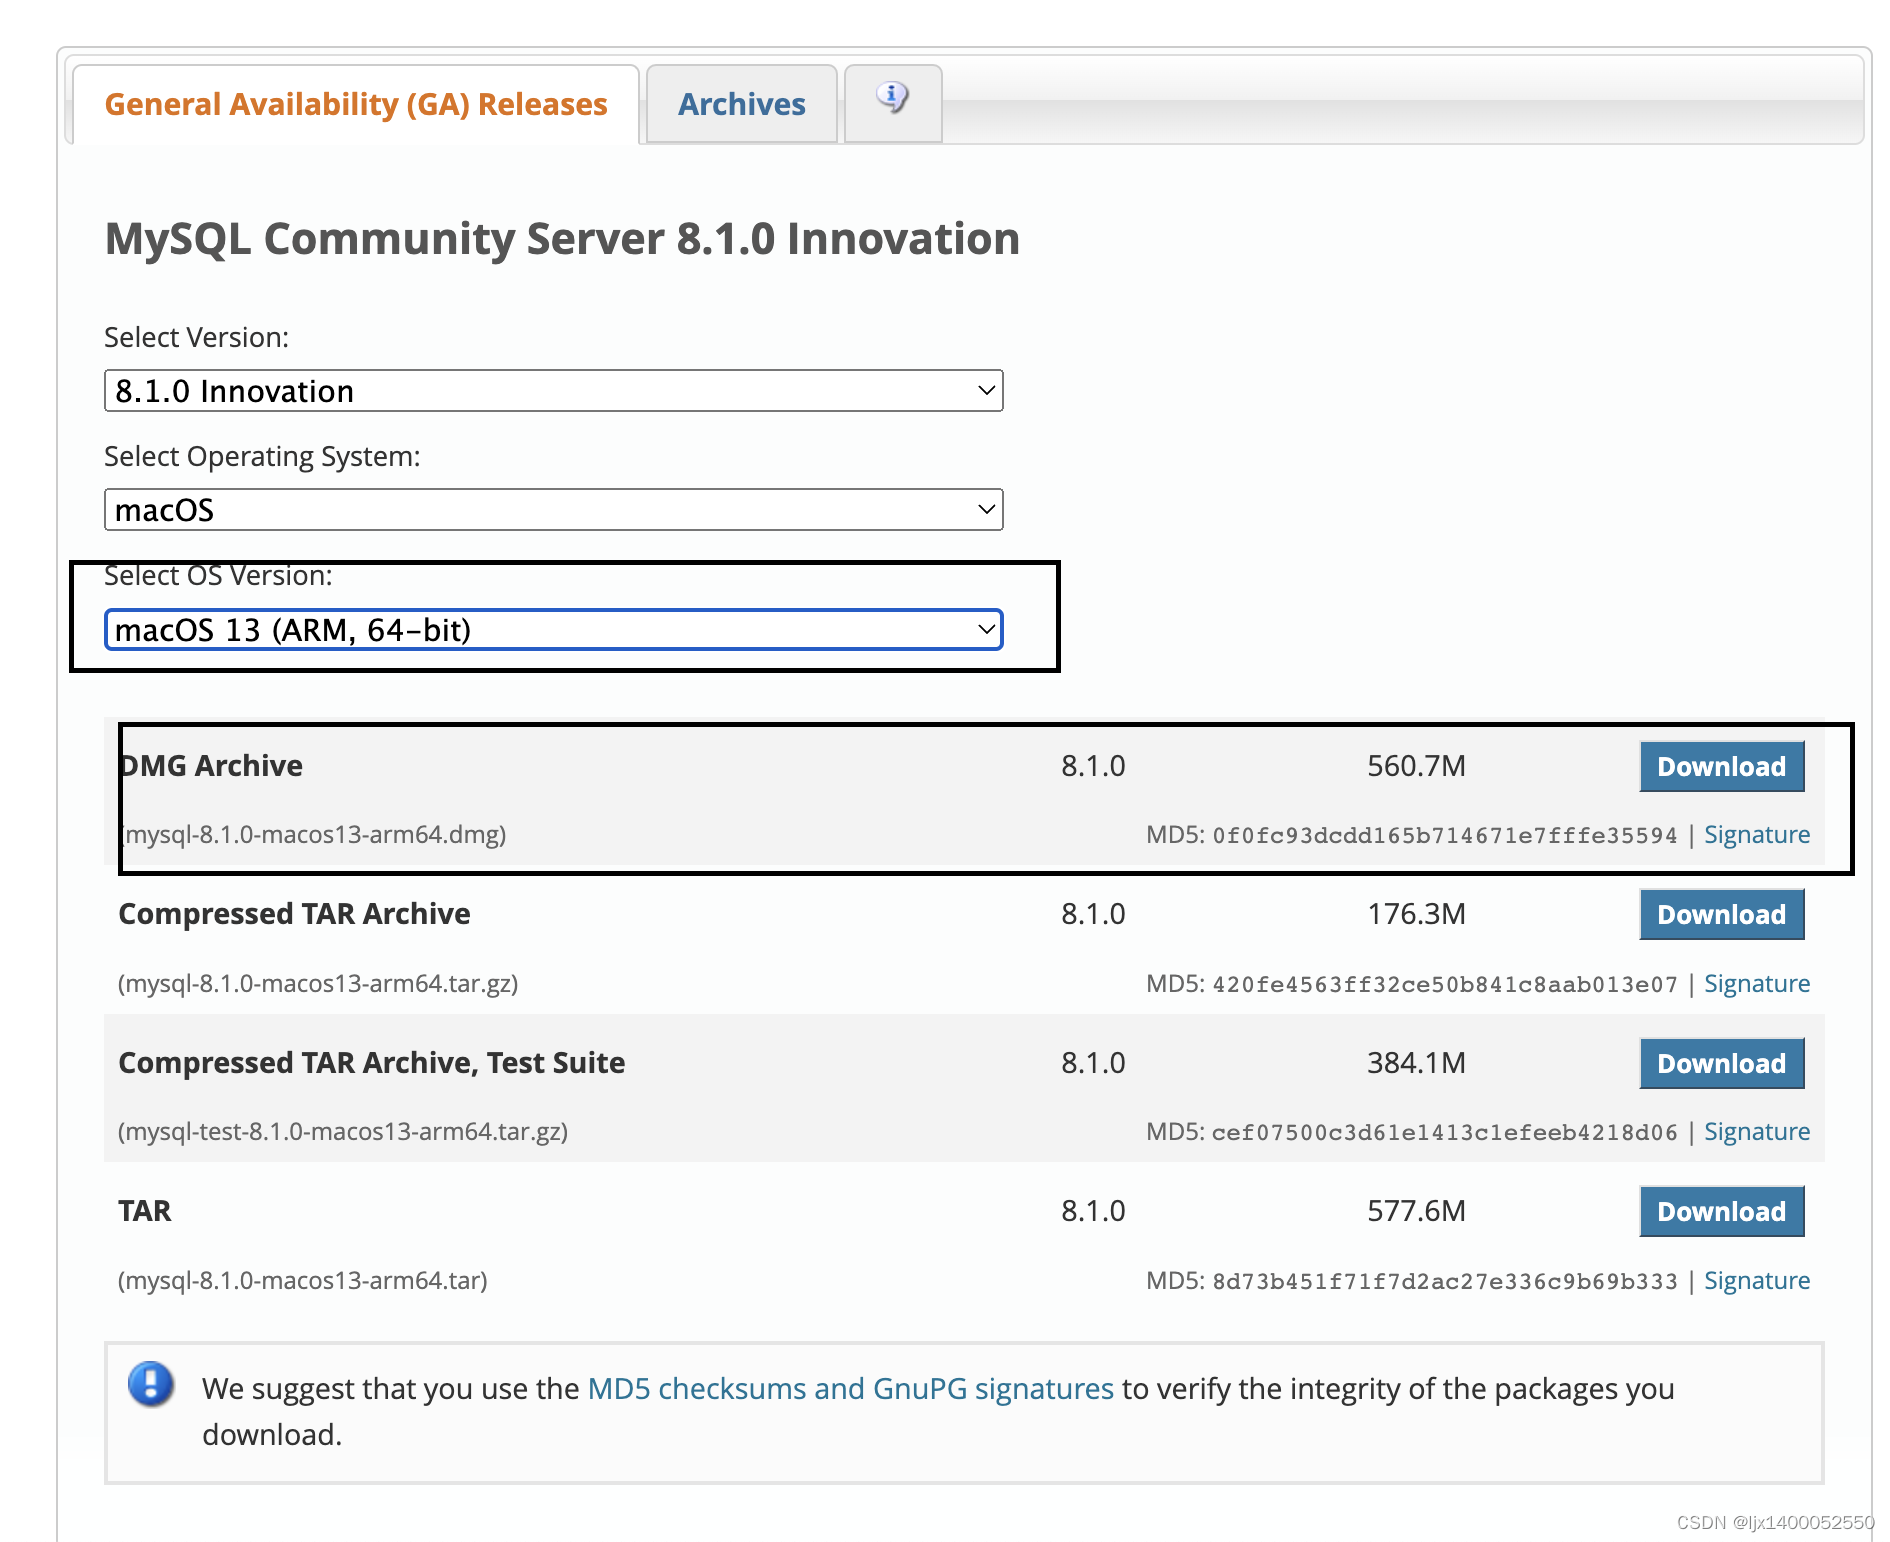This screenshot has width=1890, height=1542.
Task: Click the 8.1.0 version in DMG row
Action: pyautogui.click(x=1093, y=767)
